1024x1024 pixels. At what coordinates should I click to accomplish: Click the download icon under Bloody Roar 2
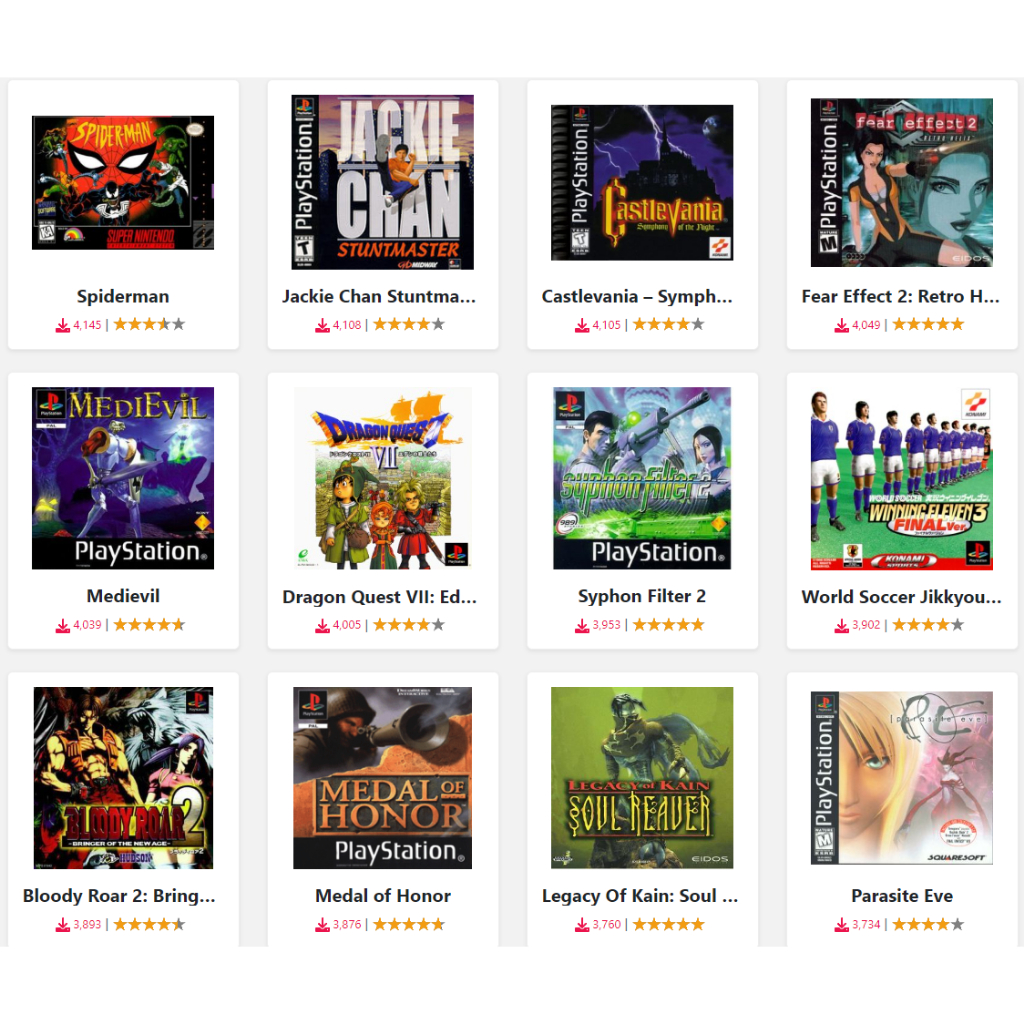(x=63, y=925)
